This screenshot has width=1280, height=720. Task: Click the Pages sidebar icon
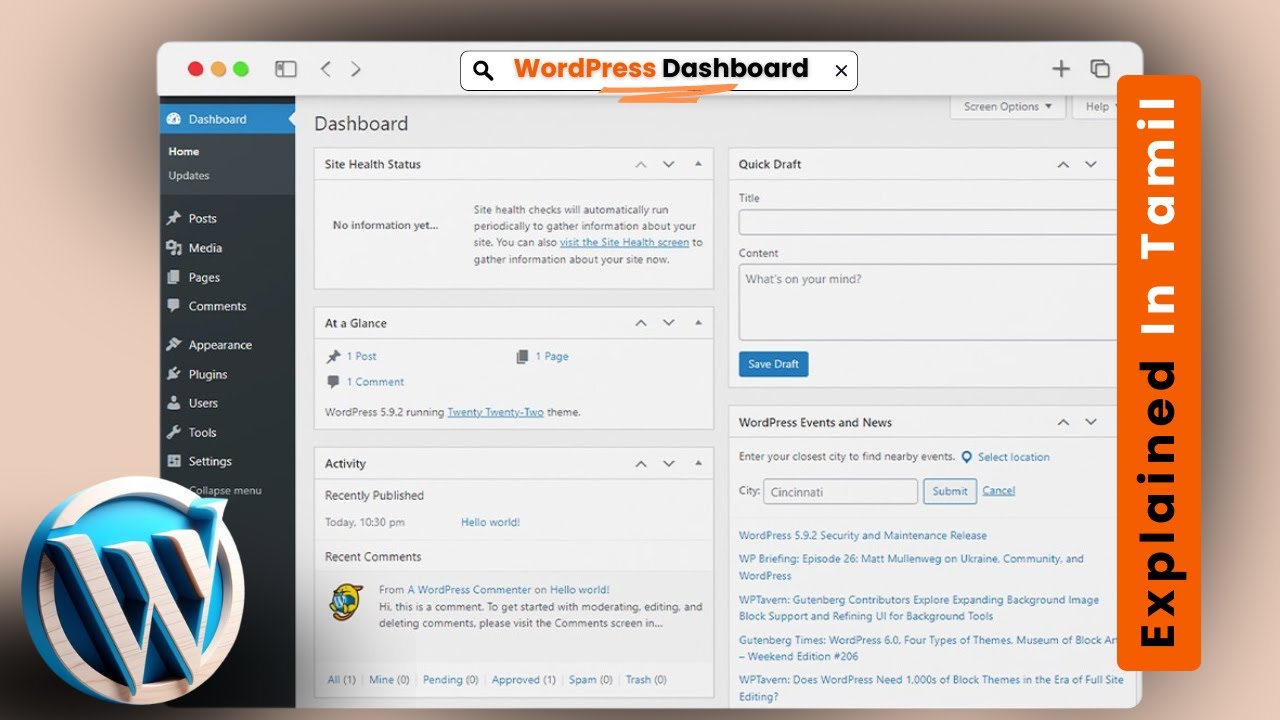175,277
